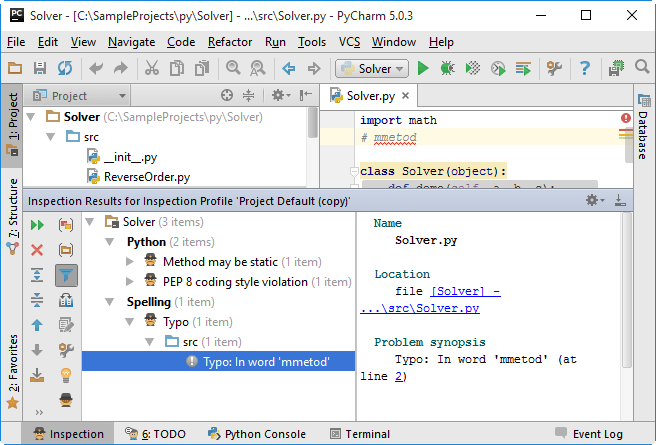
Task: Switch to the Python Console tab
Action: tap(255, 434)
